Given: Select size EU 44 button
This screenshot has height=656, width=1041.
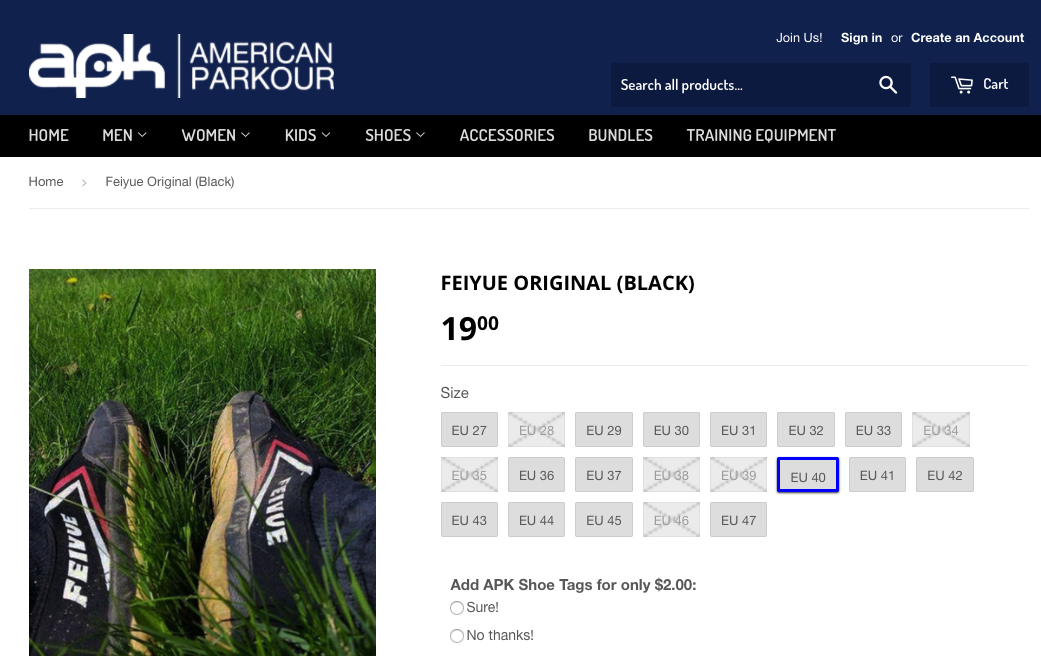Looking at the screenshot, I should click(536, 520).
